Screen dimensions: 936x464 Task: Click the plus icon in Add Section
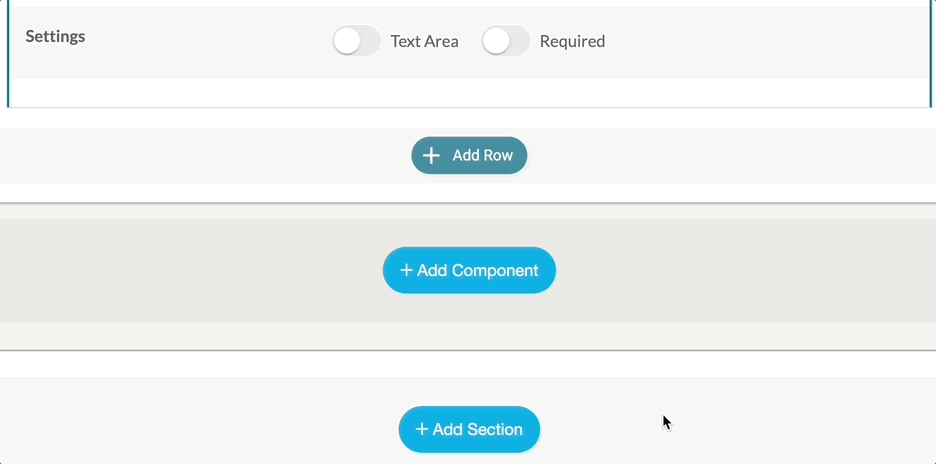(x=422, y=429)
